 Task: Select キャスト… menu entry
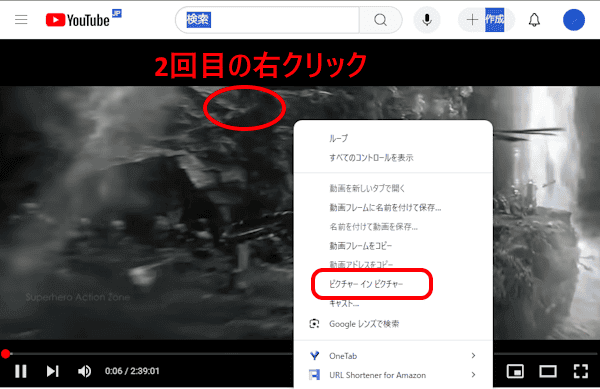393,304
